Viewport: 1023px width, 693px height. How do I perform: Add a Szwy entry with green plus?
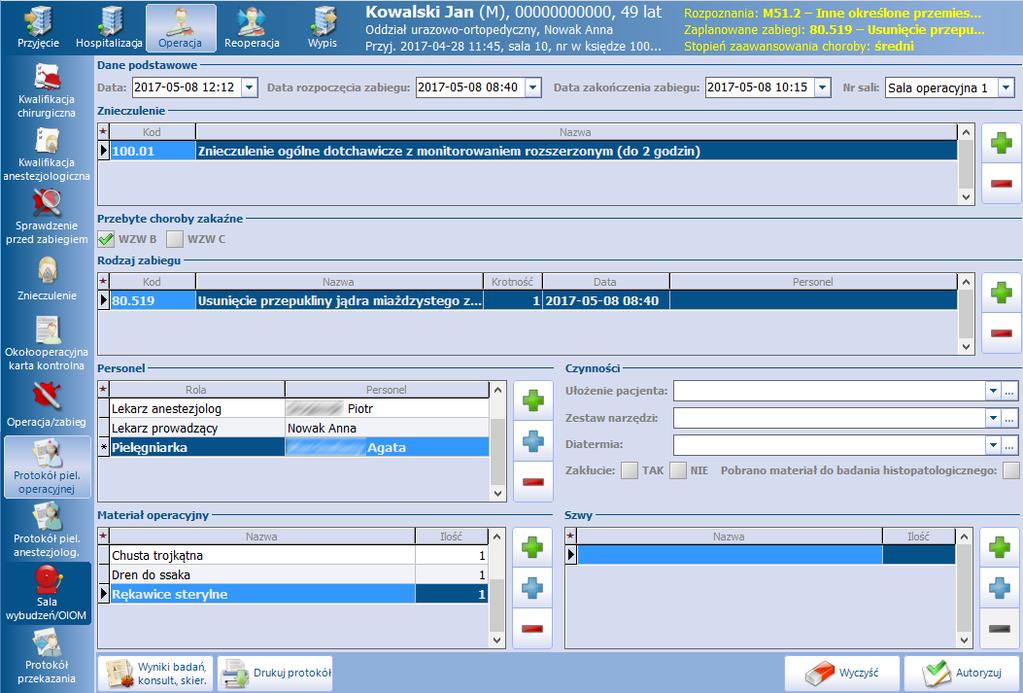pos(999,547)
